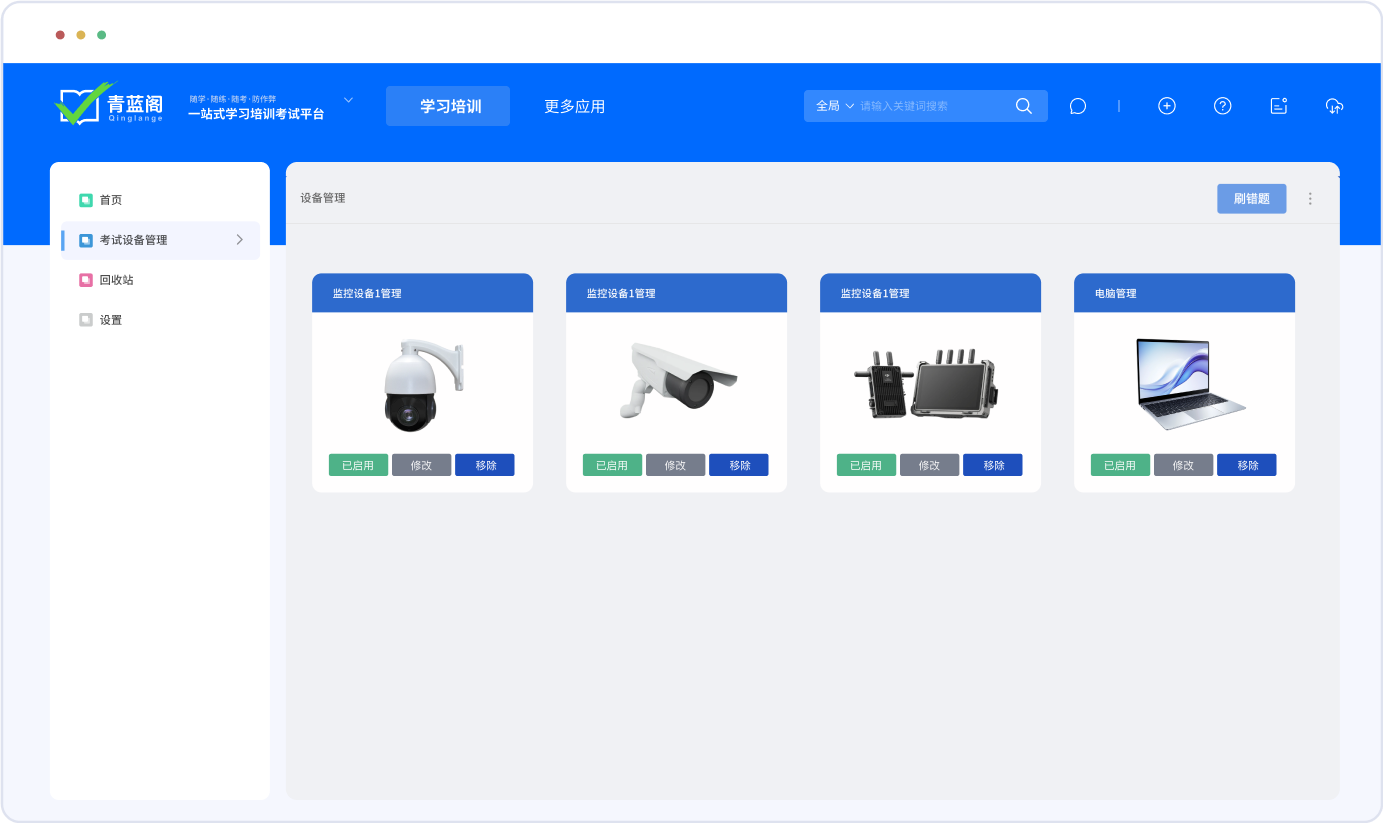The image size is (1383, 823).
Task: Expand the platform dropdown arrow beside the logo
Action: click(348, 100)
